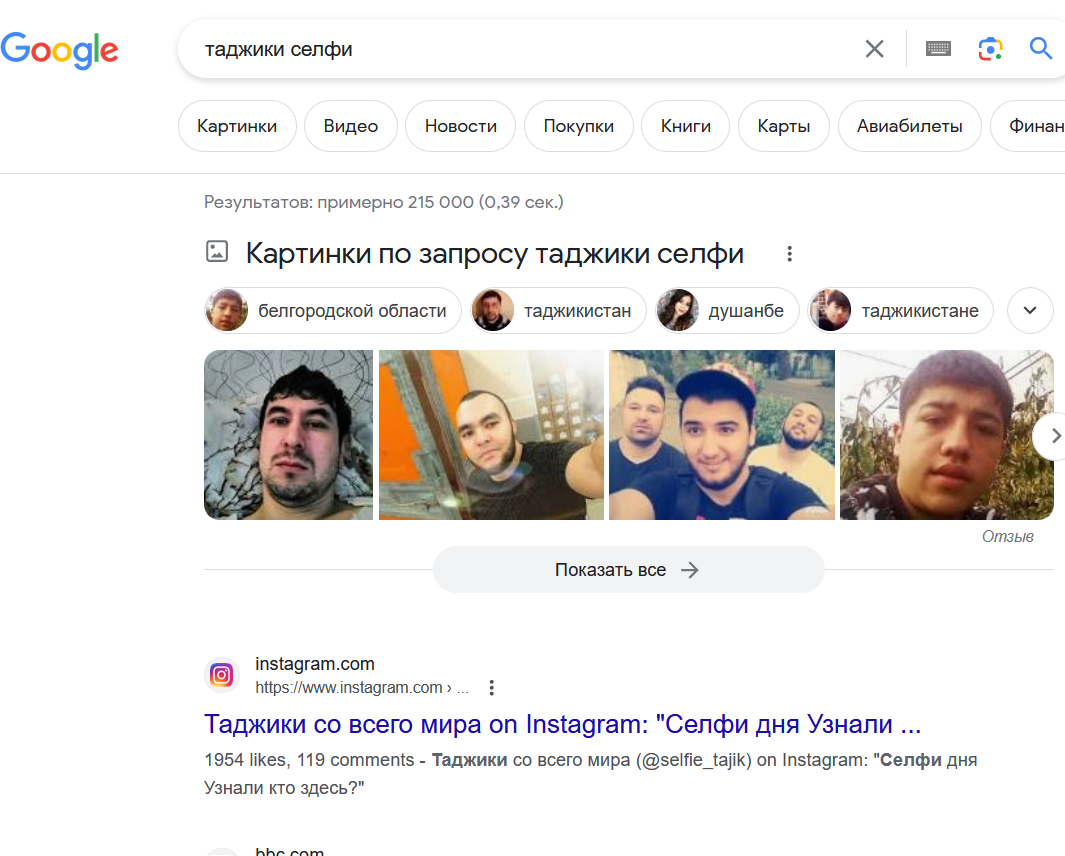
Task: Select the душанбе filter chip
Action: click(727, 310)
